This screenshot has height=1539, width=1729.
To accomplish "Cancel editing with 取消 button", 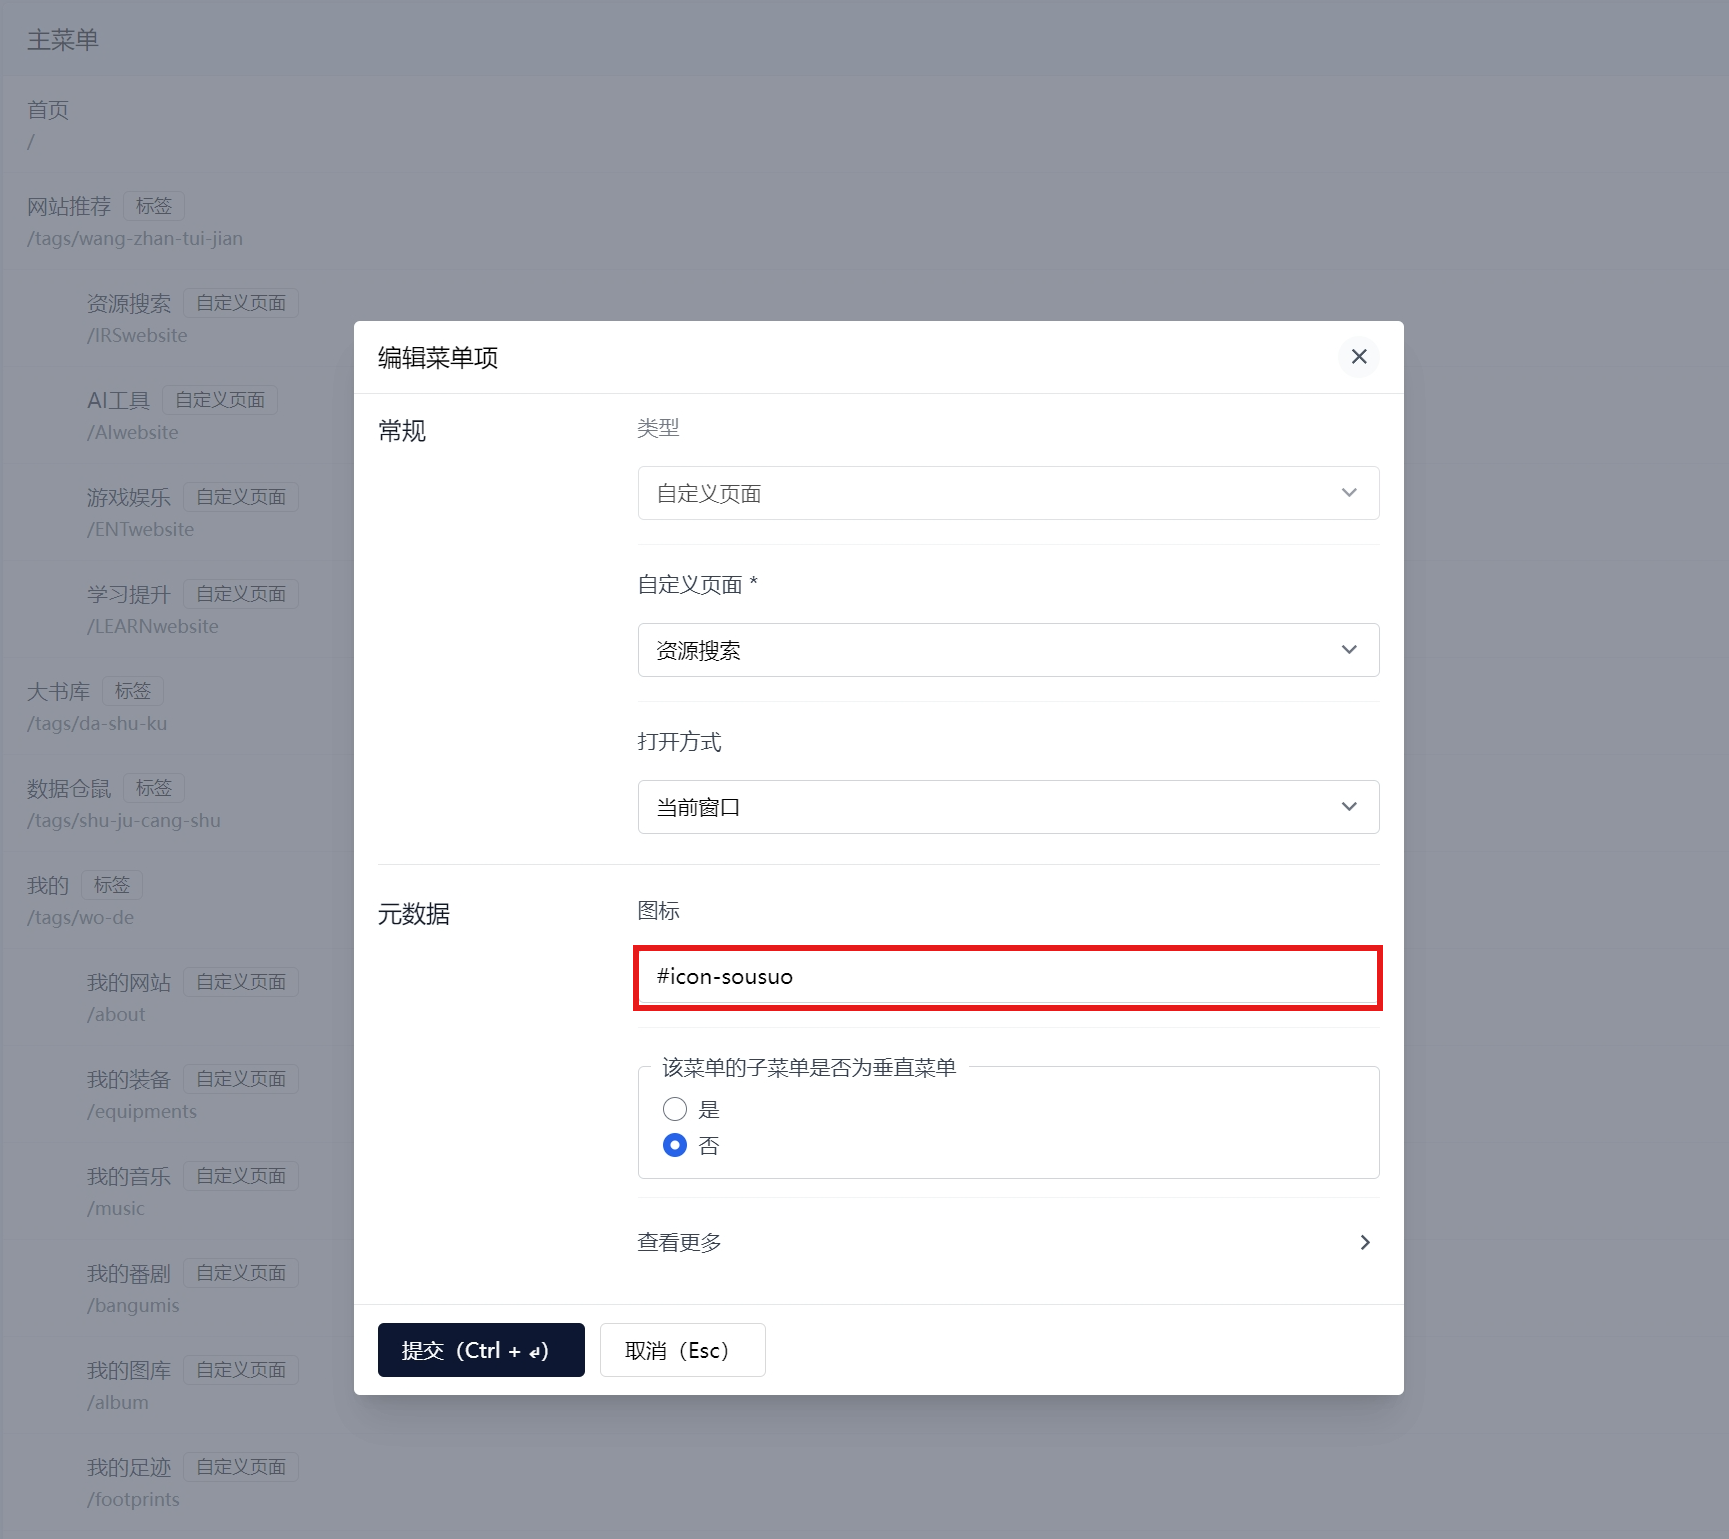I will coord(682,1350).
